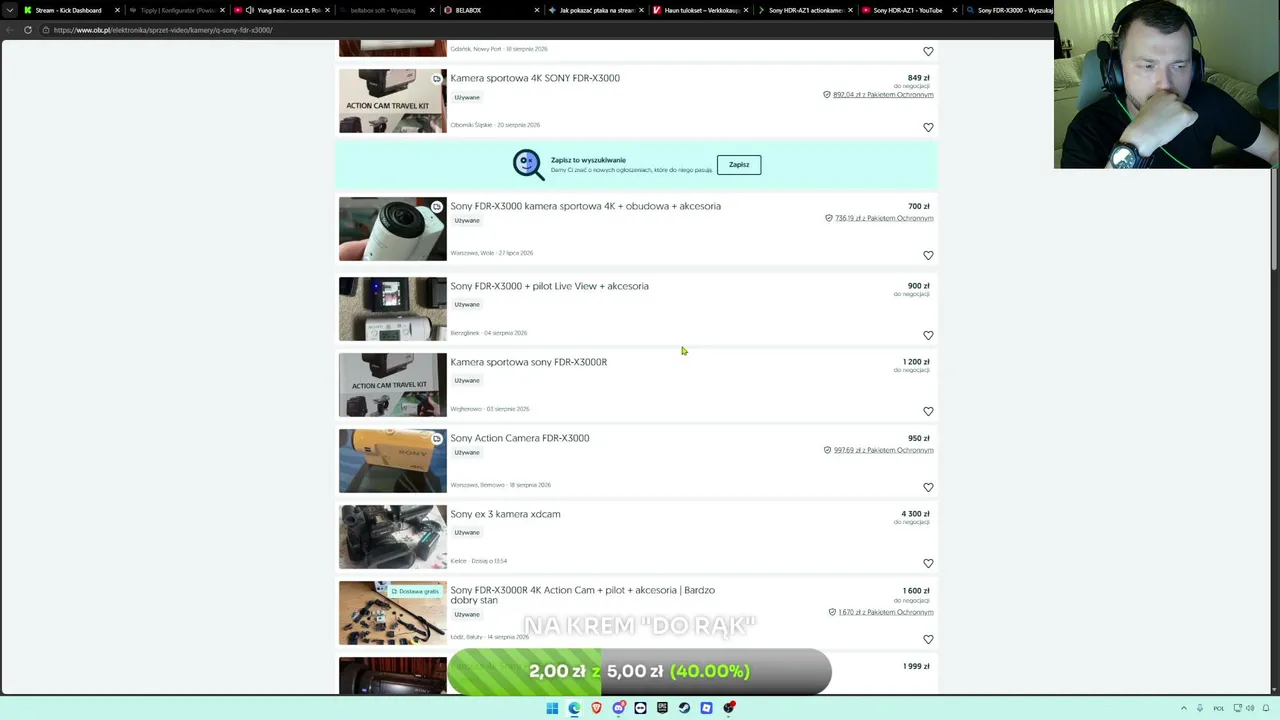
Task: Open the Sony ex 3 xdcam thumbnail
Action: coord(393,537)
